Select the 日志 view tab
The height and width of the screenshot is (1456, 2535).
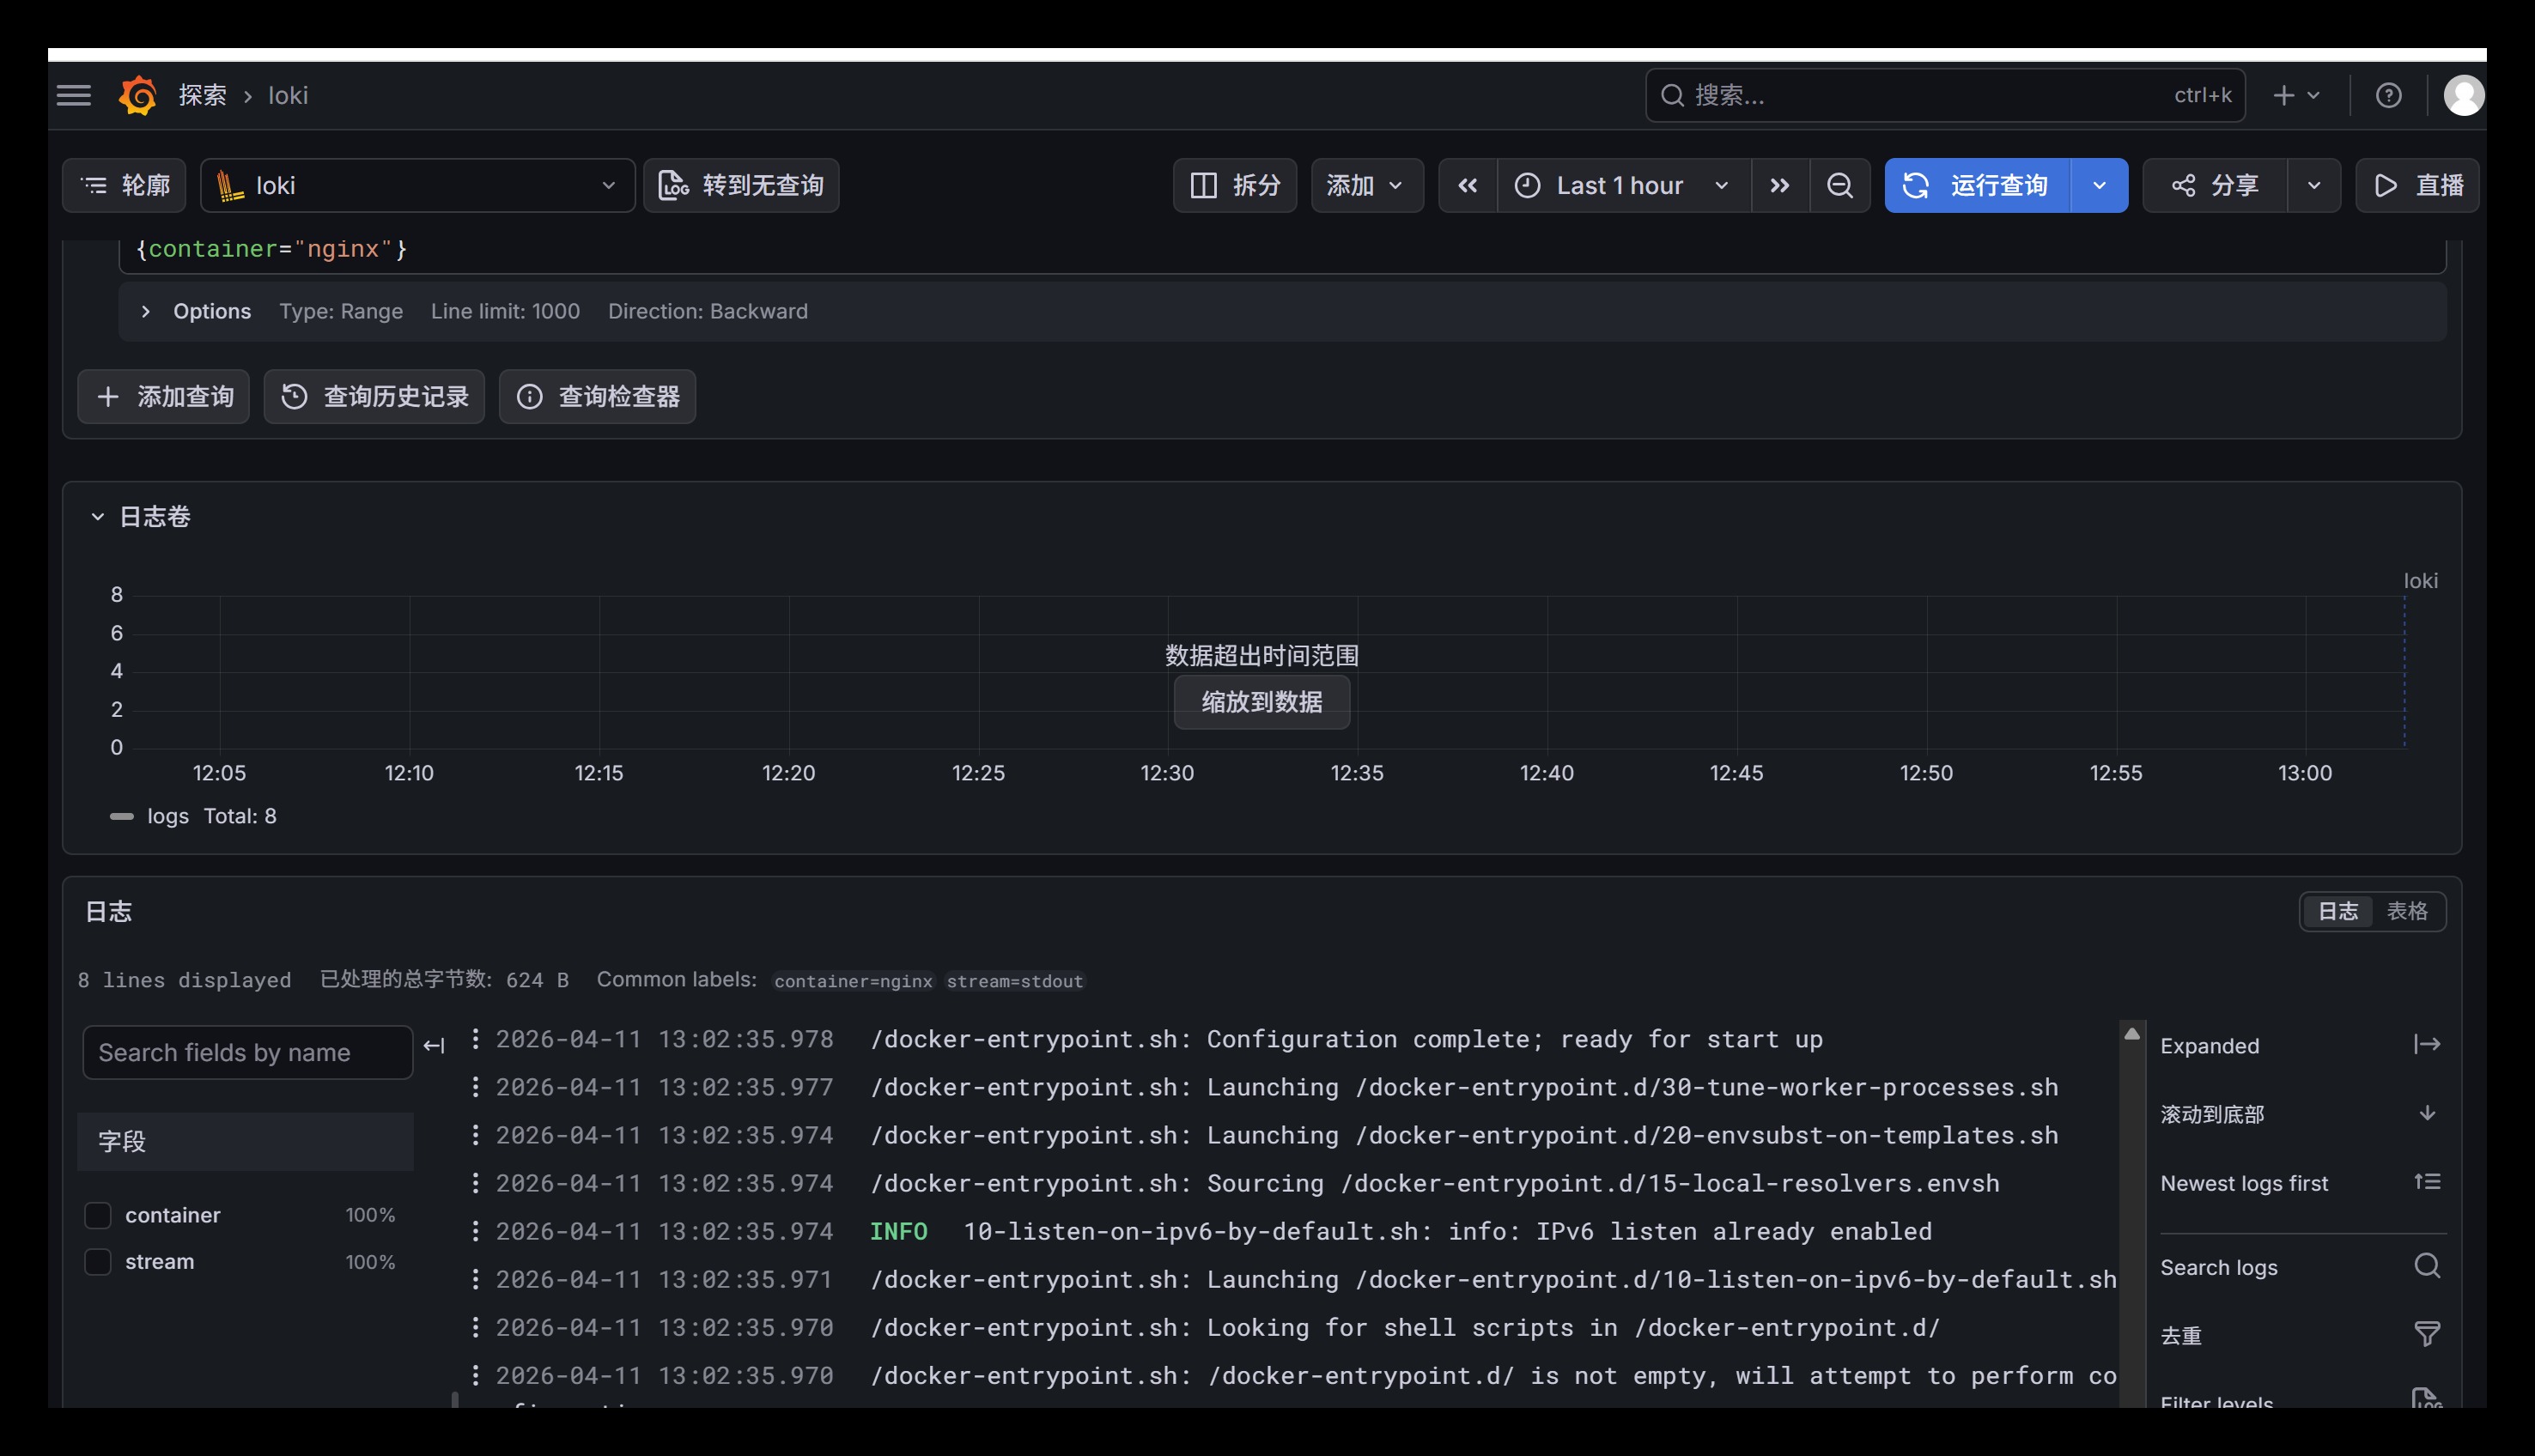click(2337, 911)
